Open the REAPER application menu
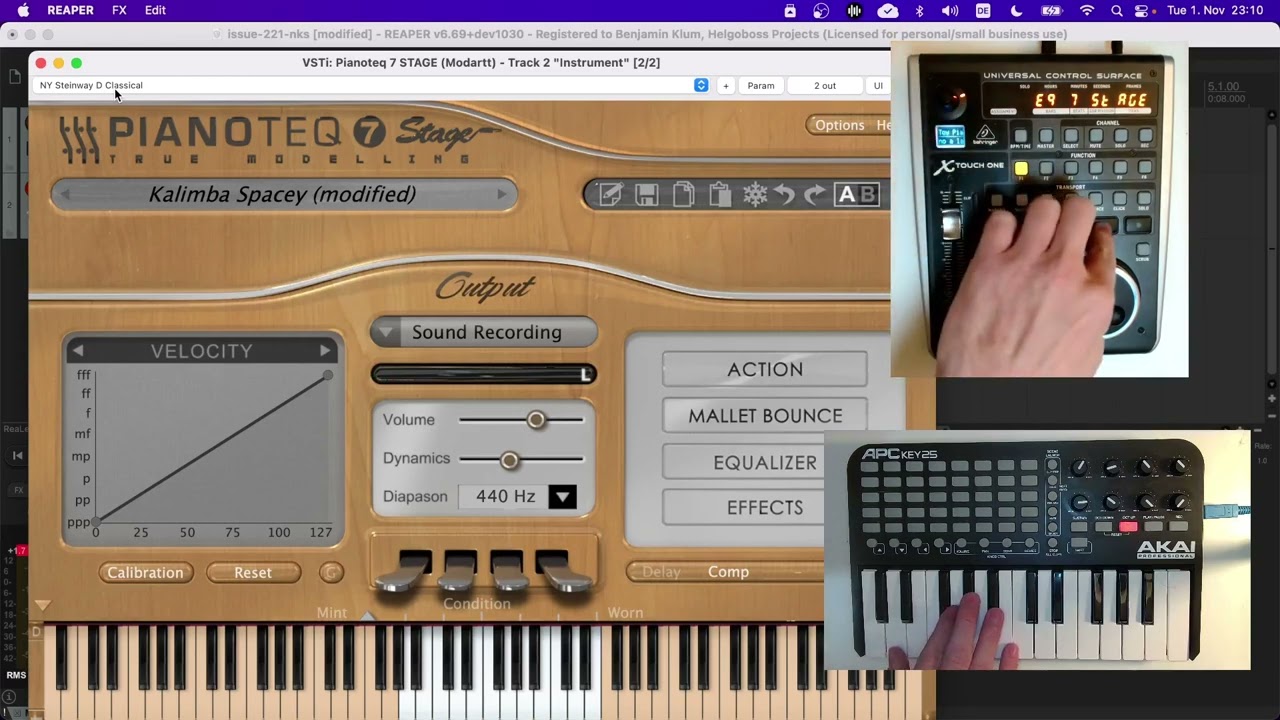This screenshot has height=720, width=1280. coord(70,10)
